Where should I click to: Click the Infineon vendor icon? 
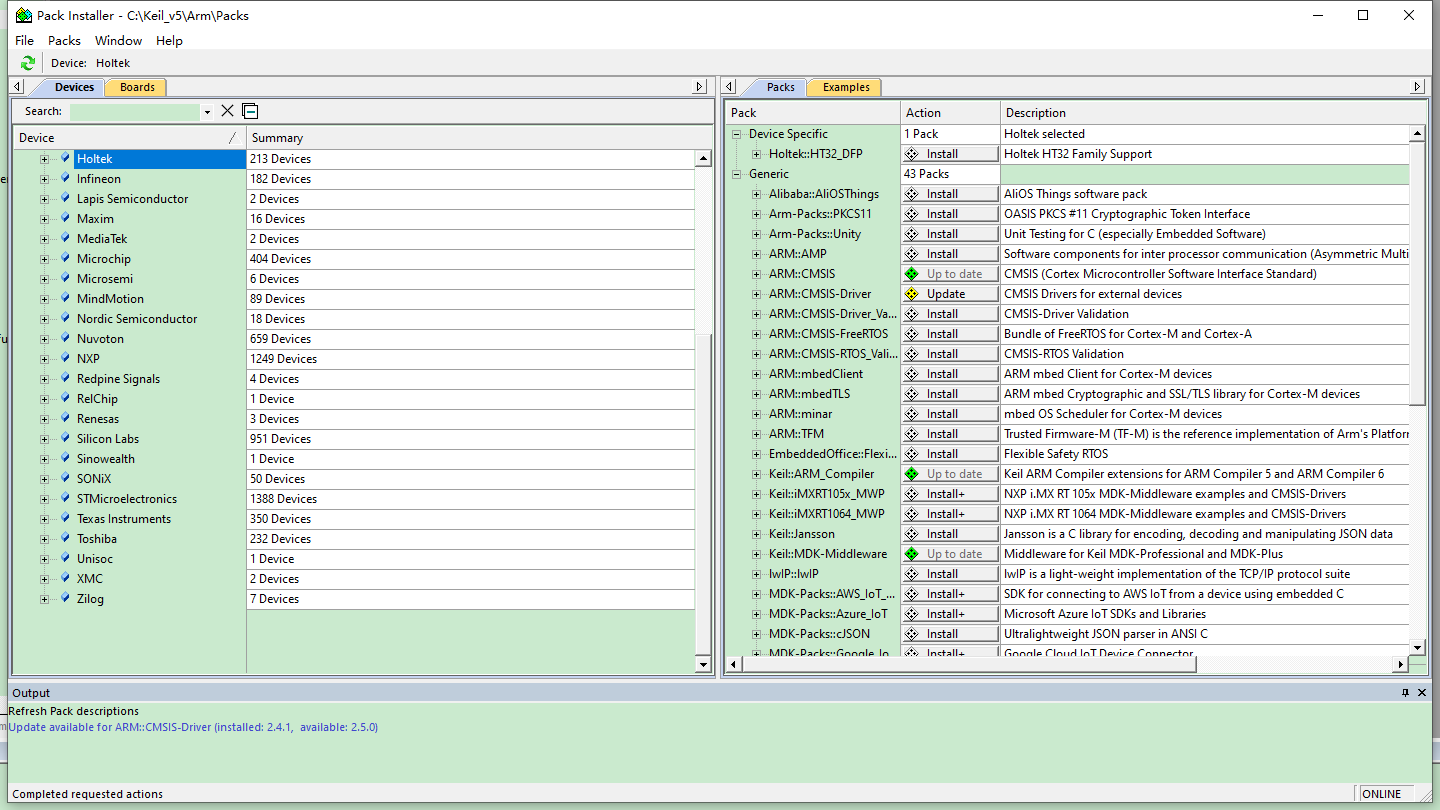[66, 178]
